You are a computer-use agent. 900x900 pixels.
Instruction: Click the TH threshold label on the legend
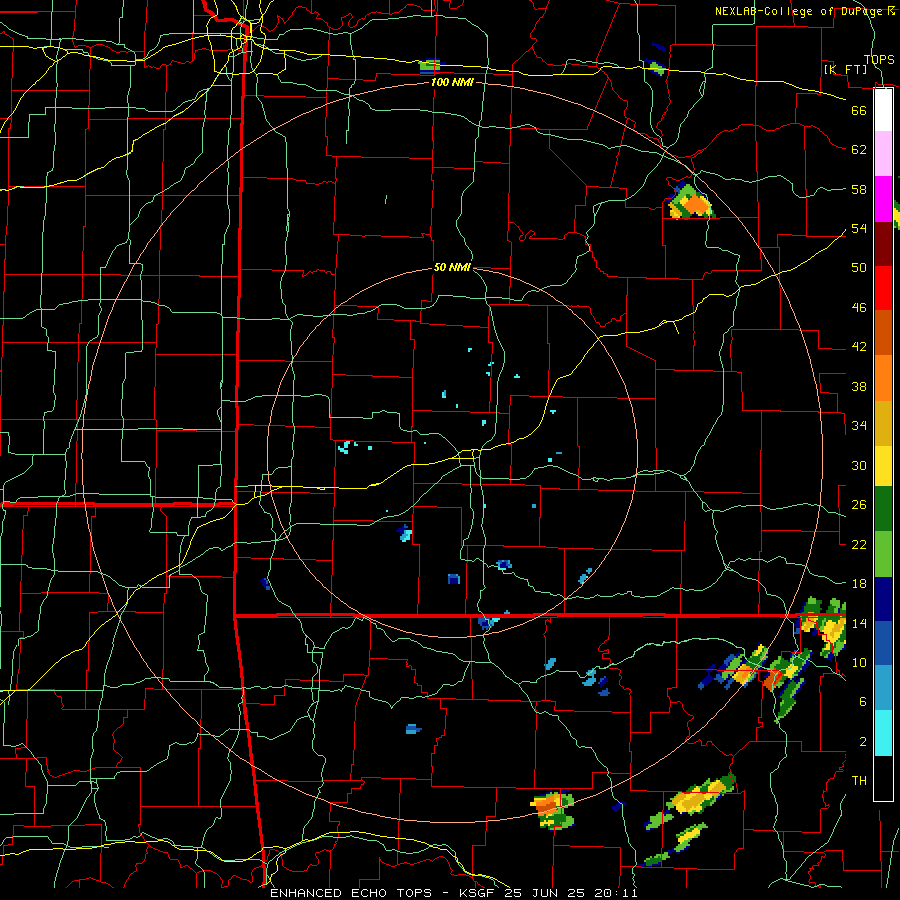click(859, 781)
